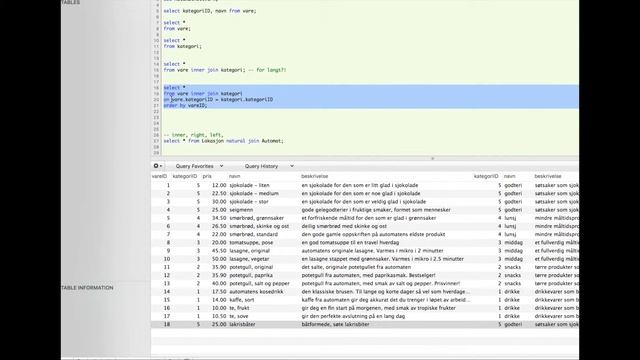Click the first kategoriID column header
640x360 pixels.
point(184,176)
